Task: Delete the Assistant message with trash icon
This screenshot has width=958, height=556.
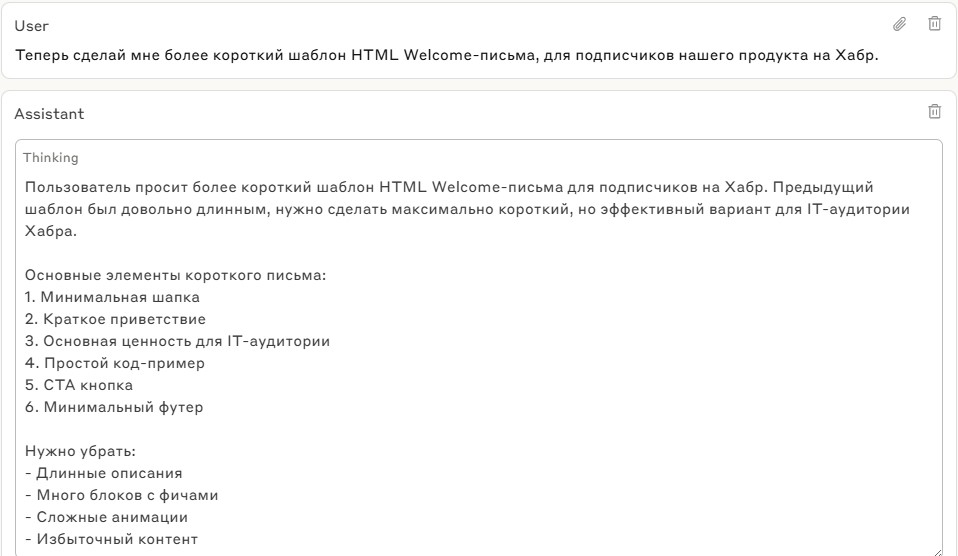Action: 934,112
